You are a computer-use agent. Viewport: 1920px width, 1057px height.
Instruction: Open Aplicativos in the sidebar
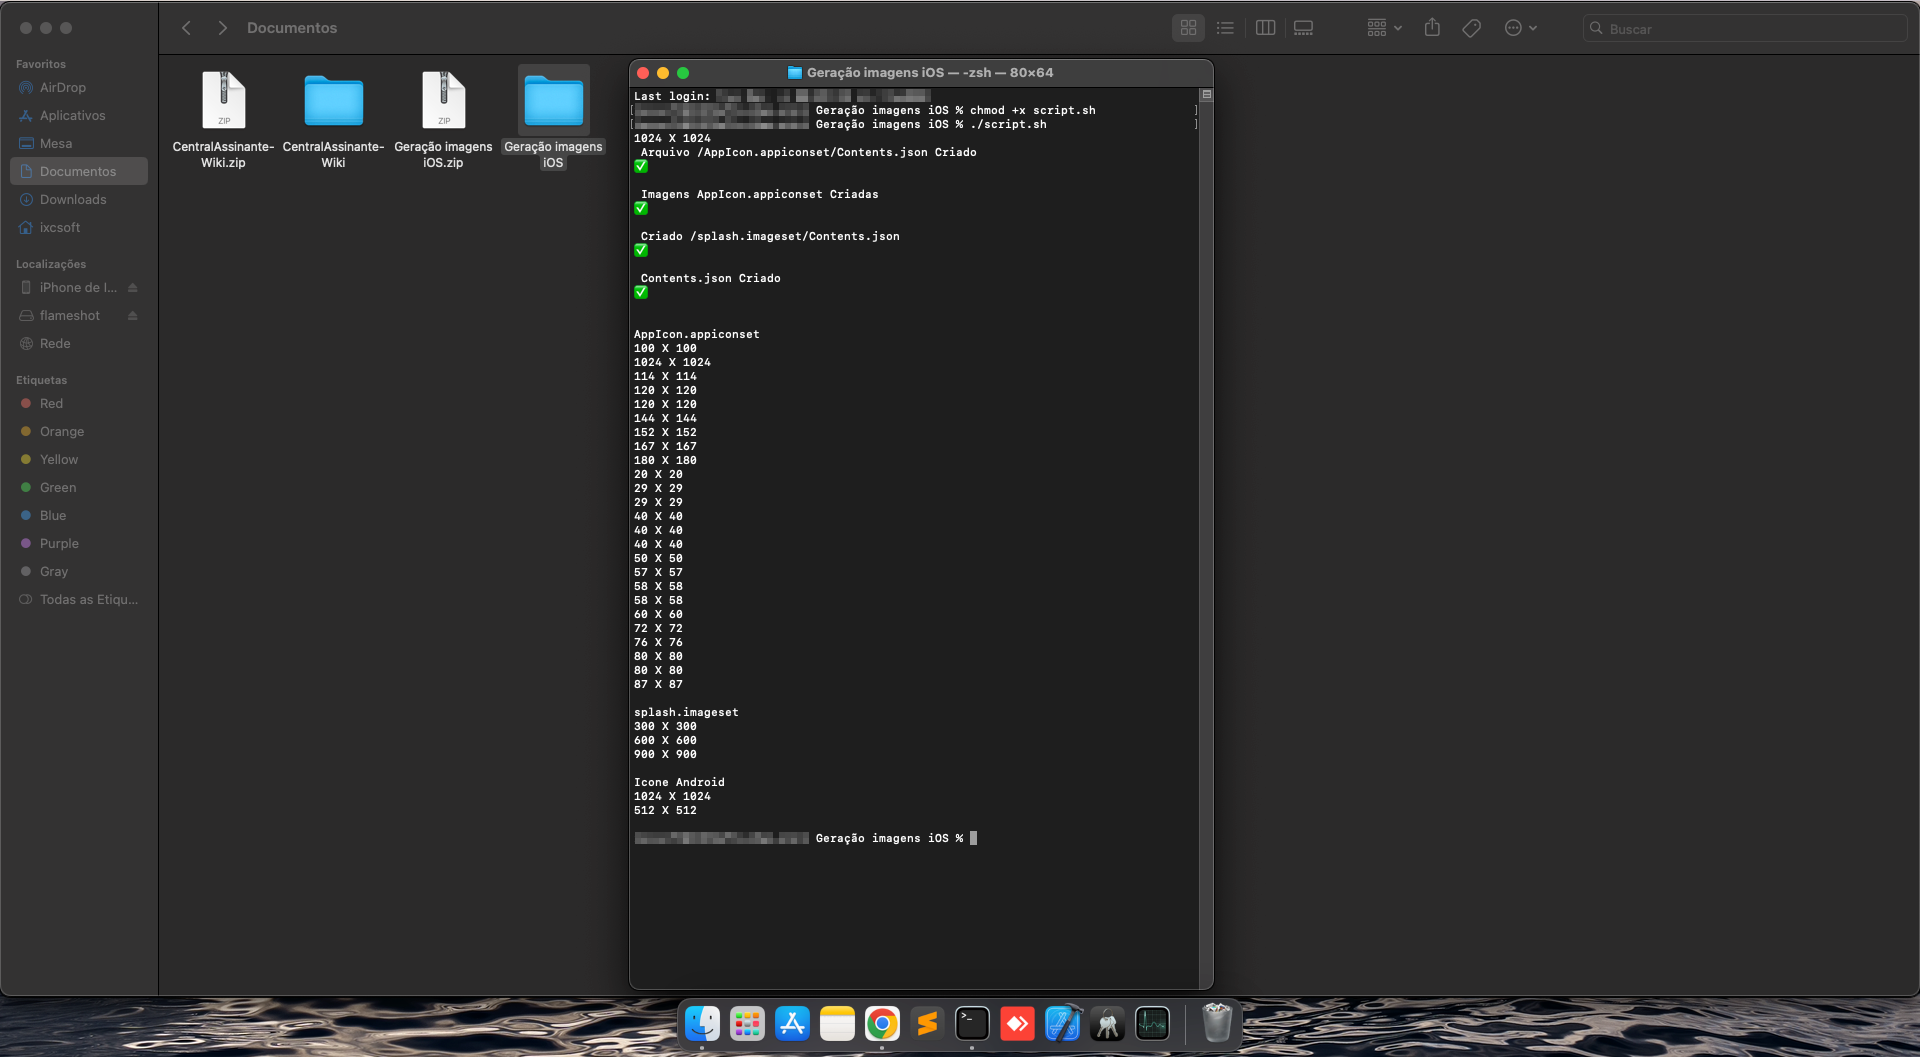point(79,116)
